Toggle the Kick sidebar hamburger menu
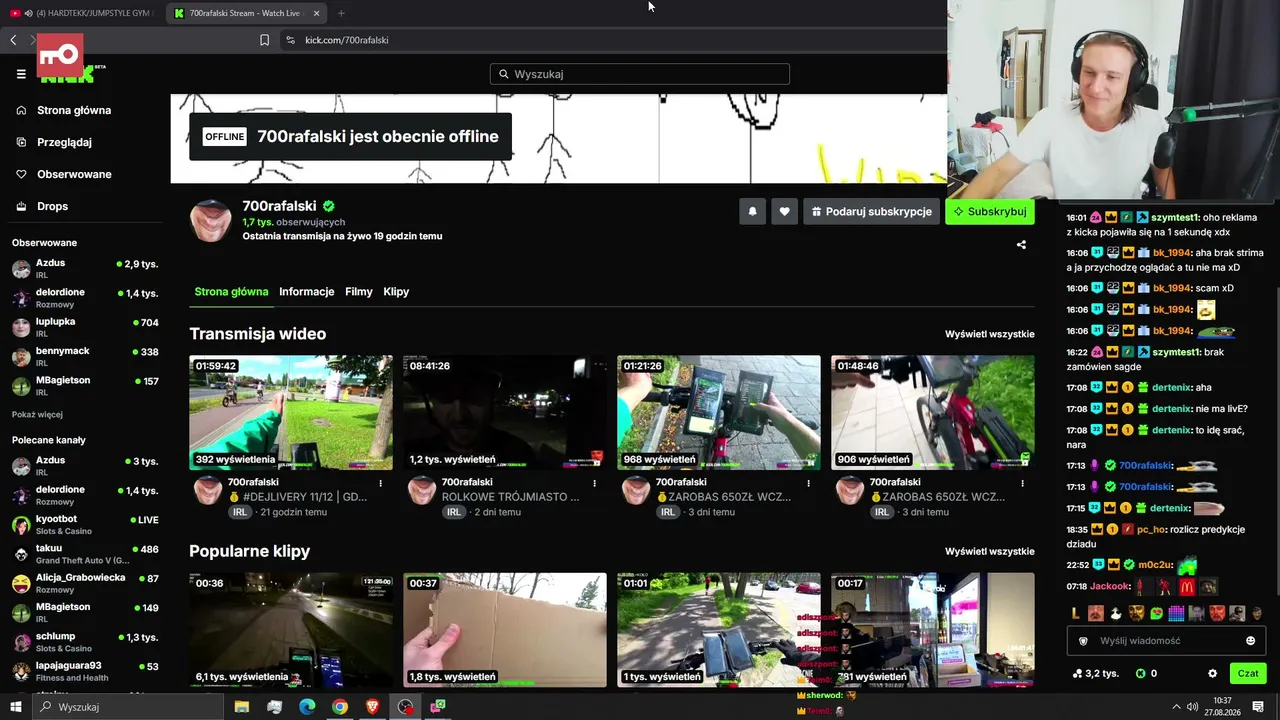This screenshot has height=720, width=1280. coord(21,74)
